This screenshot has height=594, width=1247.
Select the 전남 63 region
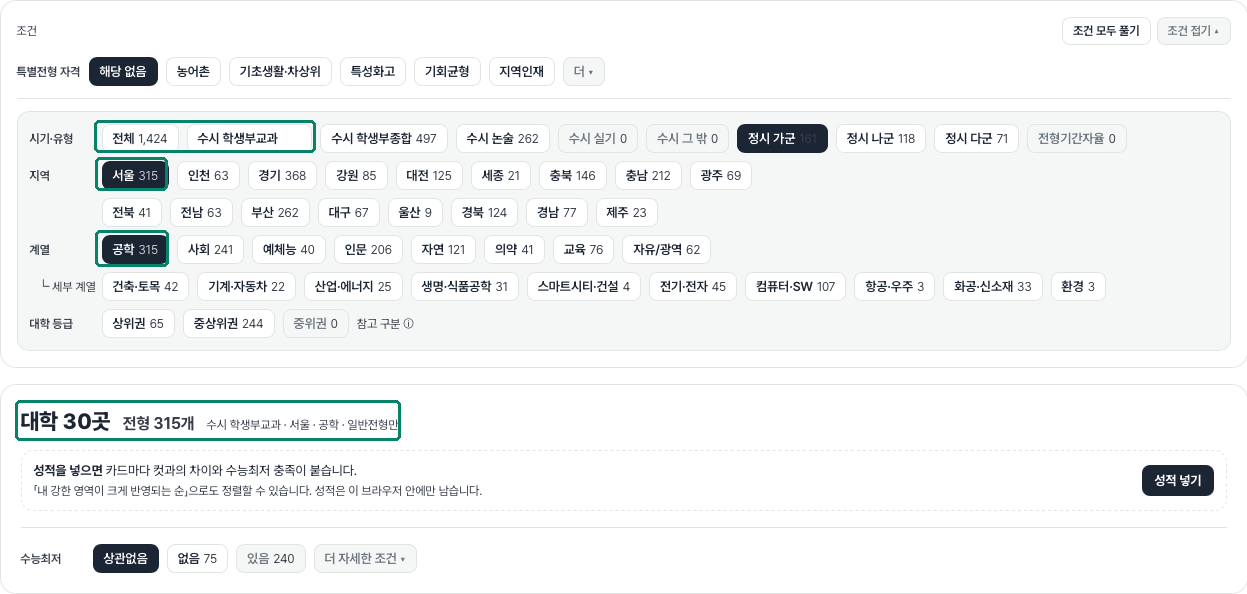click(201, 213)
